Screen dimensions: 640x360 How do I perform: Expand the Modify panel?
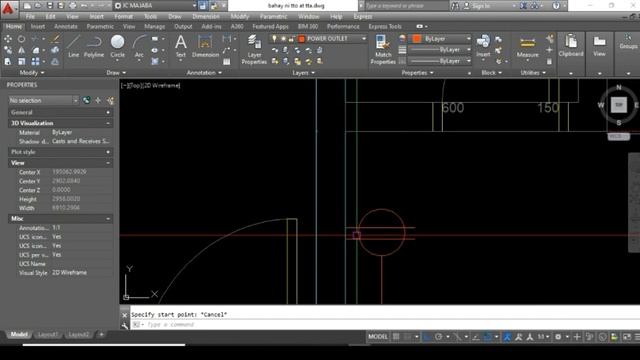(31, 73)
